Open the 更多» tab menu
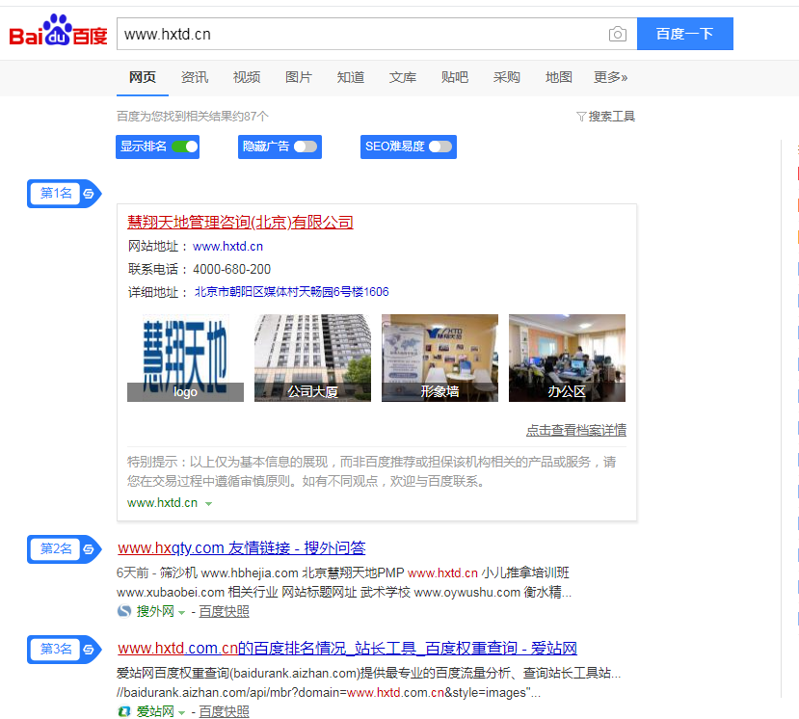Viewport: 799px width, 719px height. coord(610,77)
